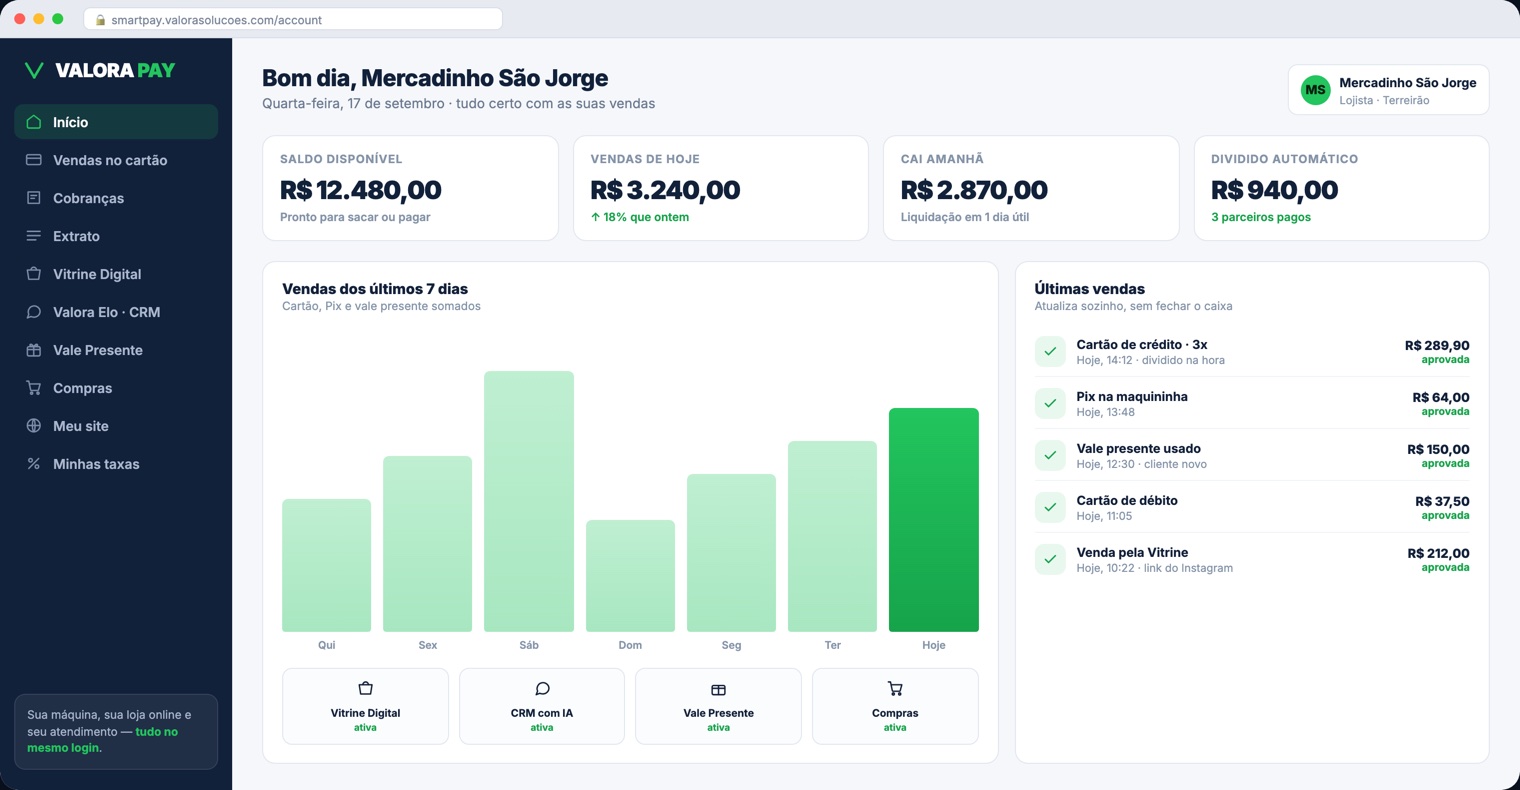Open the Minhas taxas percent icon
The width and height of the screenshot is (1520, 790).
33,464
